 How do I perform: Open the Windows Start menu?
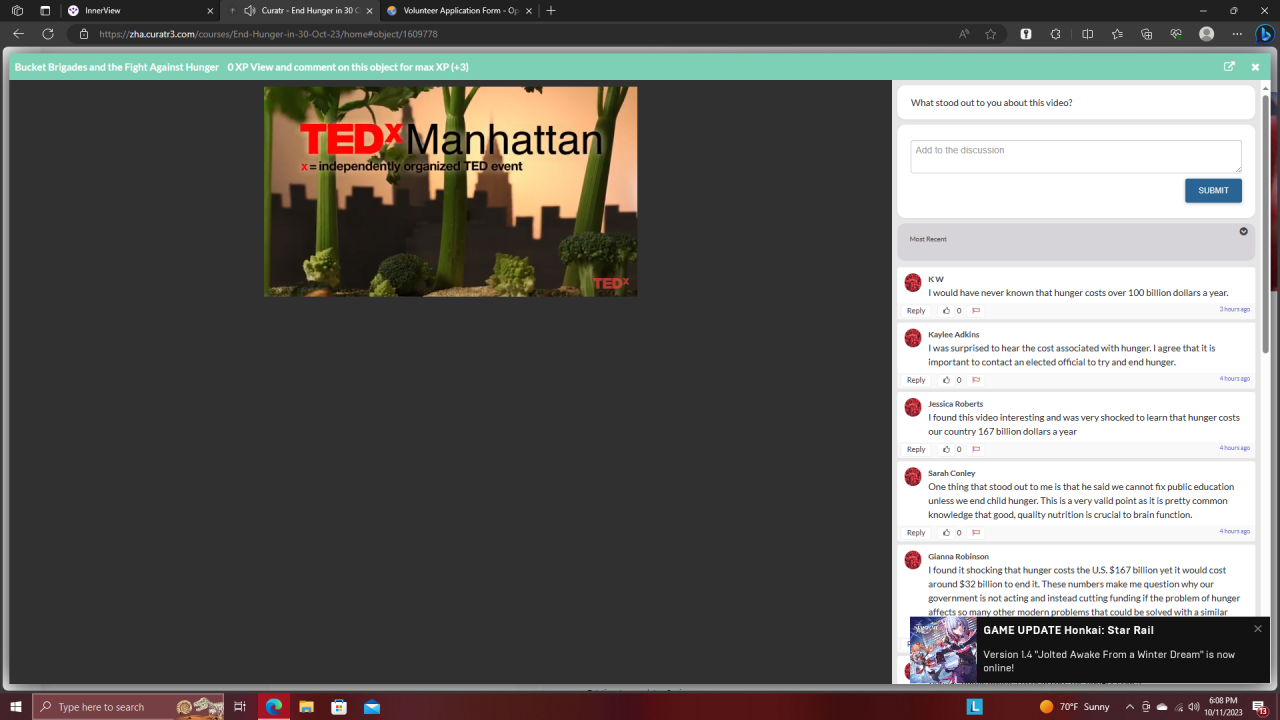16,707
